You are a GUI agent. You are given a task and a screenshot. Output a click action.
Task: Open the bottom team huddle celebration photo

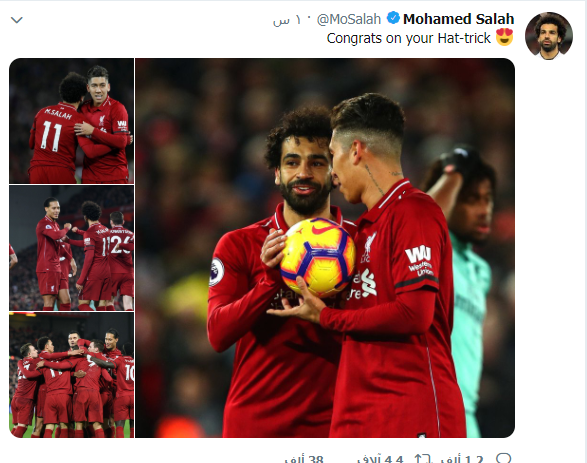point(72,375)
